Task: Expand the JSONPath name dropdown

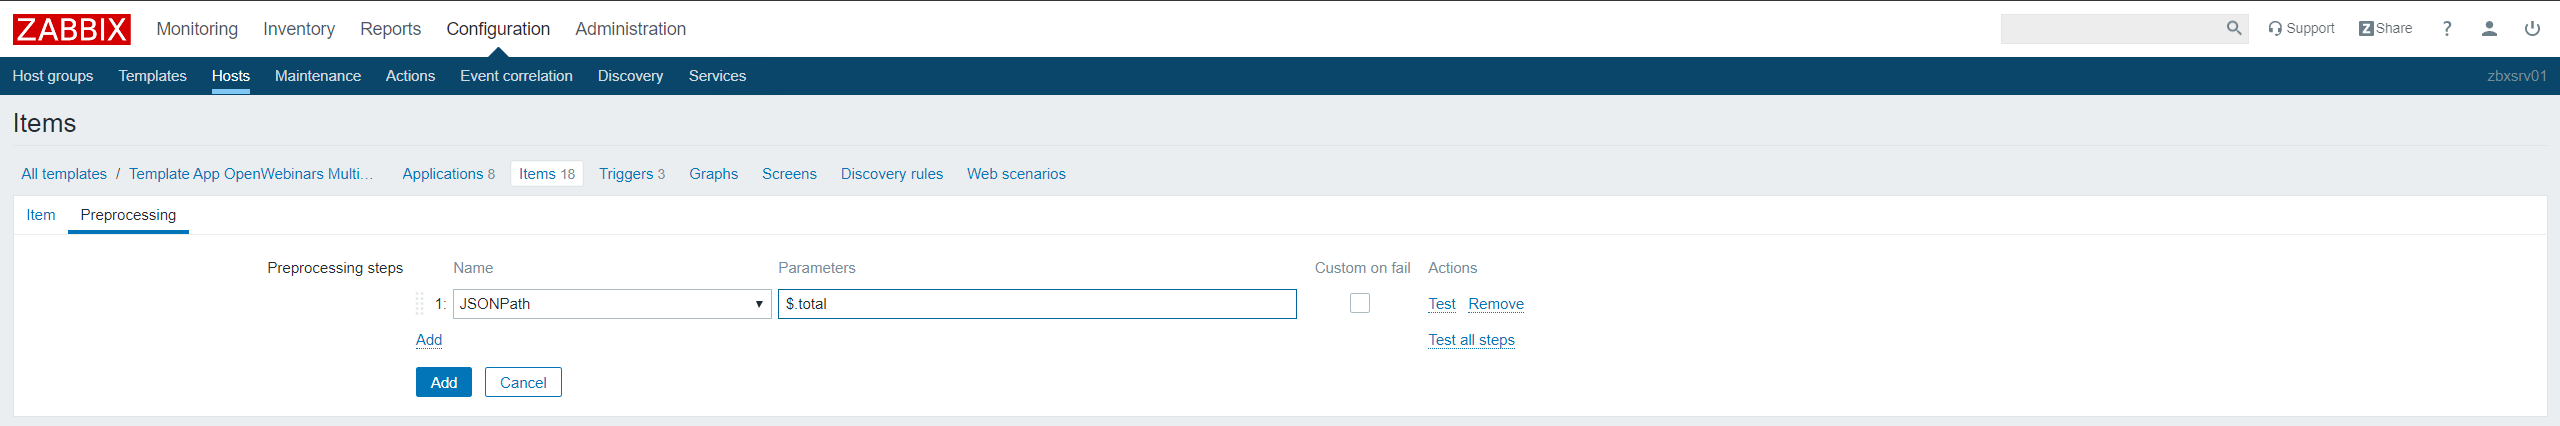Action: (612, 304)
